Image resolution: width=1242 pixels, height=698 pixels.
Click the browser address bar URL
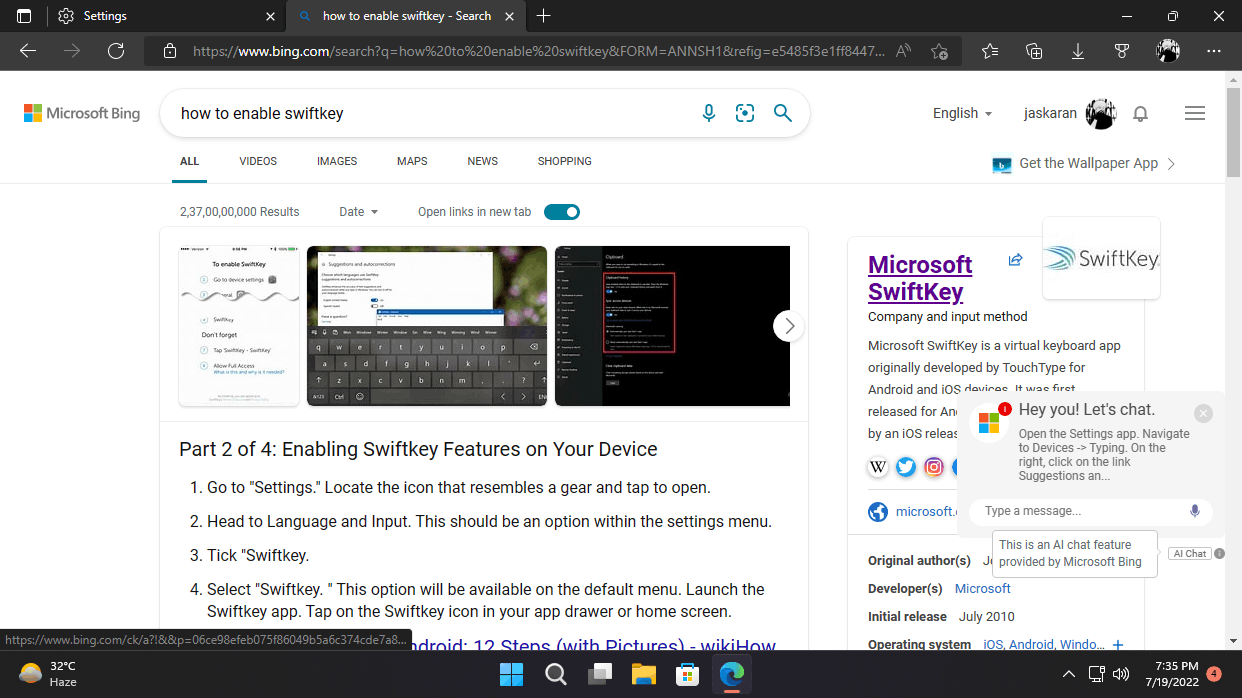click(538, 51)
